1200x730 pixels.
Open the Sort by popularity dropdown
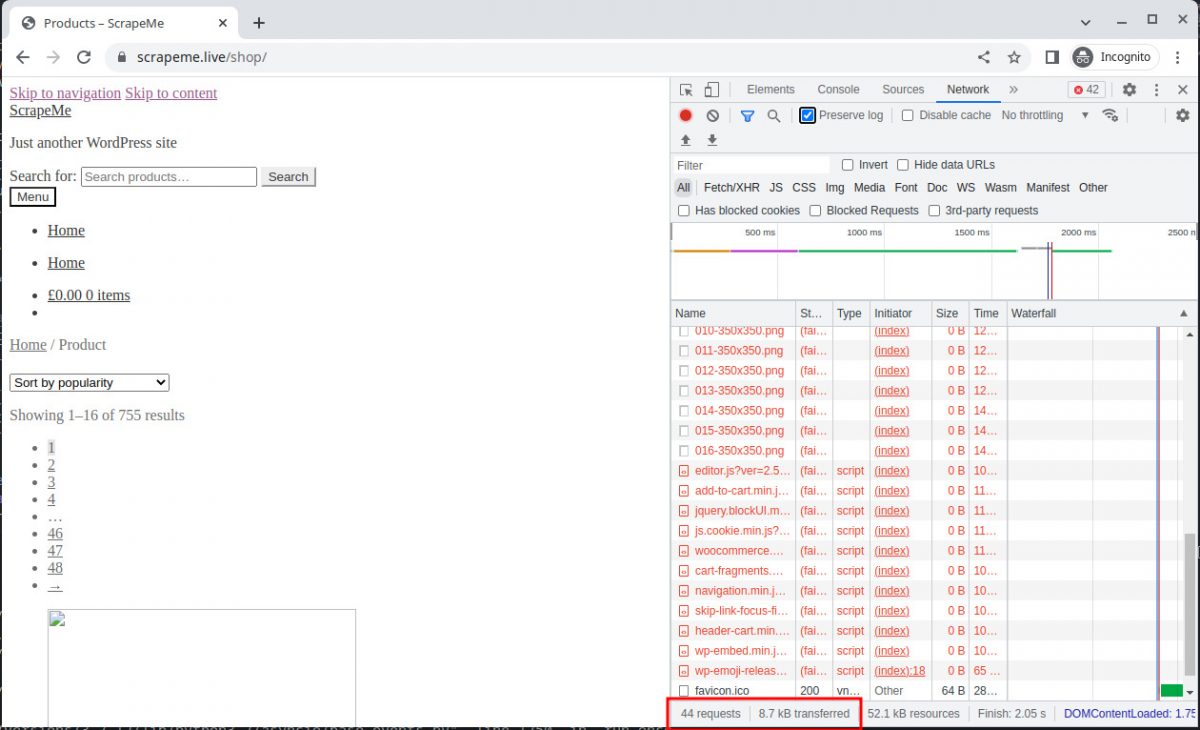[90, 383]
